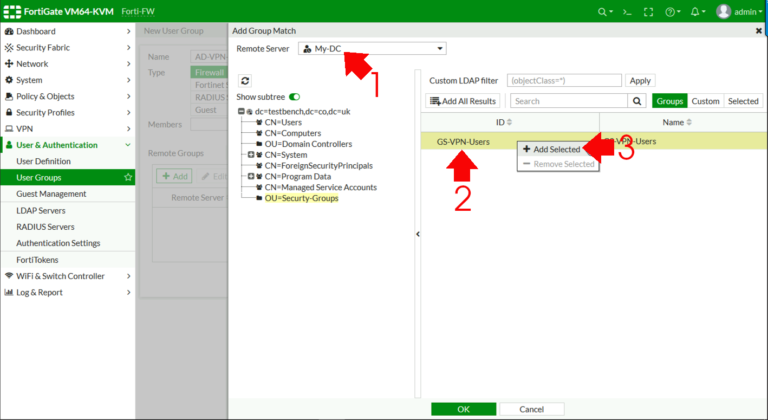The height and width of the screenshot is (420, 768).
Task: Click the search magnifier button
Action: tap(637, 101)
